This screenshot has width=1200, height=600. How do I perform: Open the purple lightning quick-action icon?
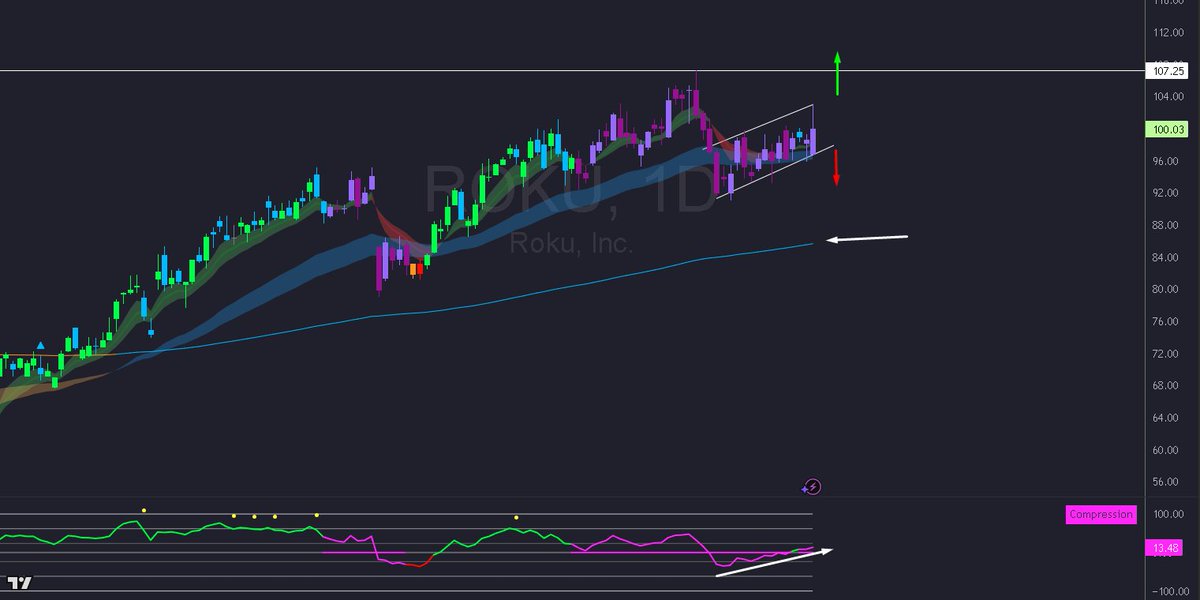[x=813, y=487]
